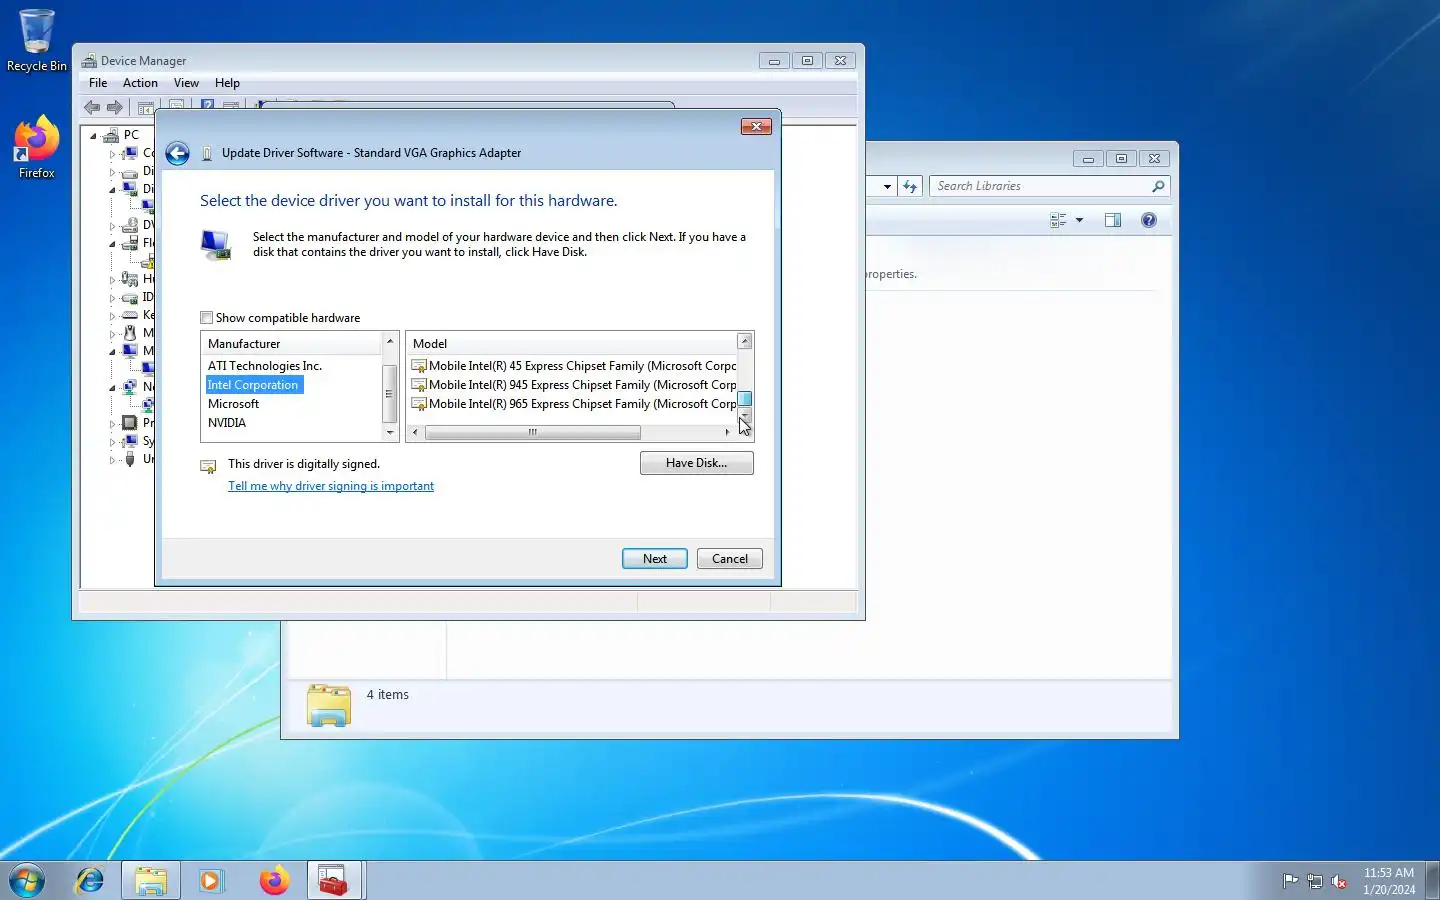Open the Action menu

[140, 83]
